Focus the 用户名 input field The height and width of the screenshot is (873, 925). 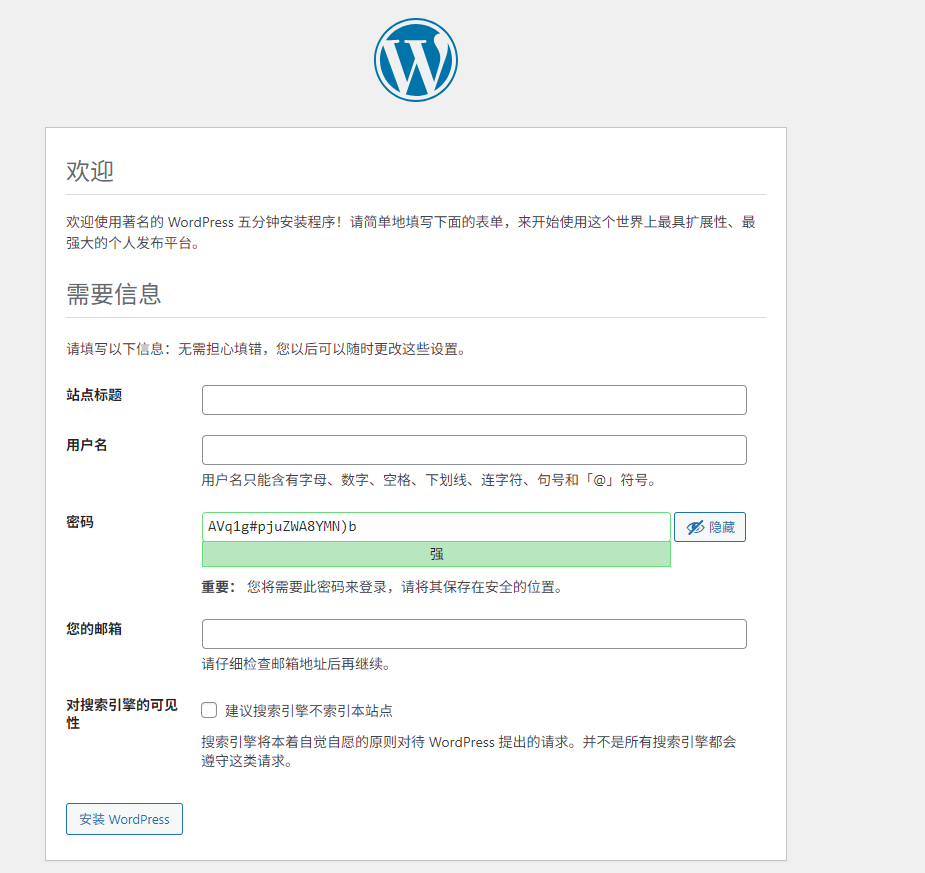pyautogui.click(x=474, y=450)
